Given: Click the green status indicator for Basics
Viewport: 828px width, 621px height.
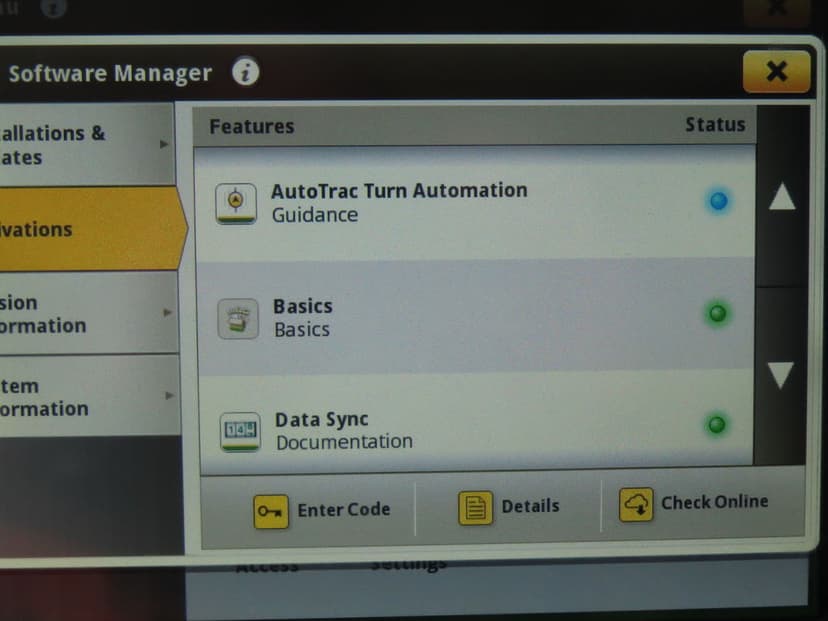Looking at the screenshot, I should pyautogui.click(x=717, y=314).
